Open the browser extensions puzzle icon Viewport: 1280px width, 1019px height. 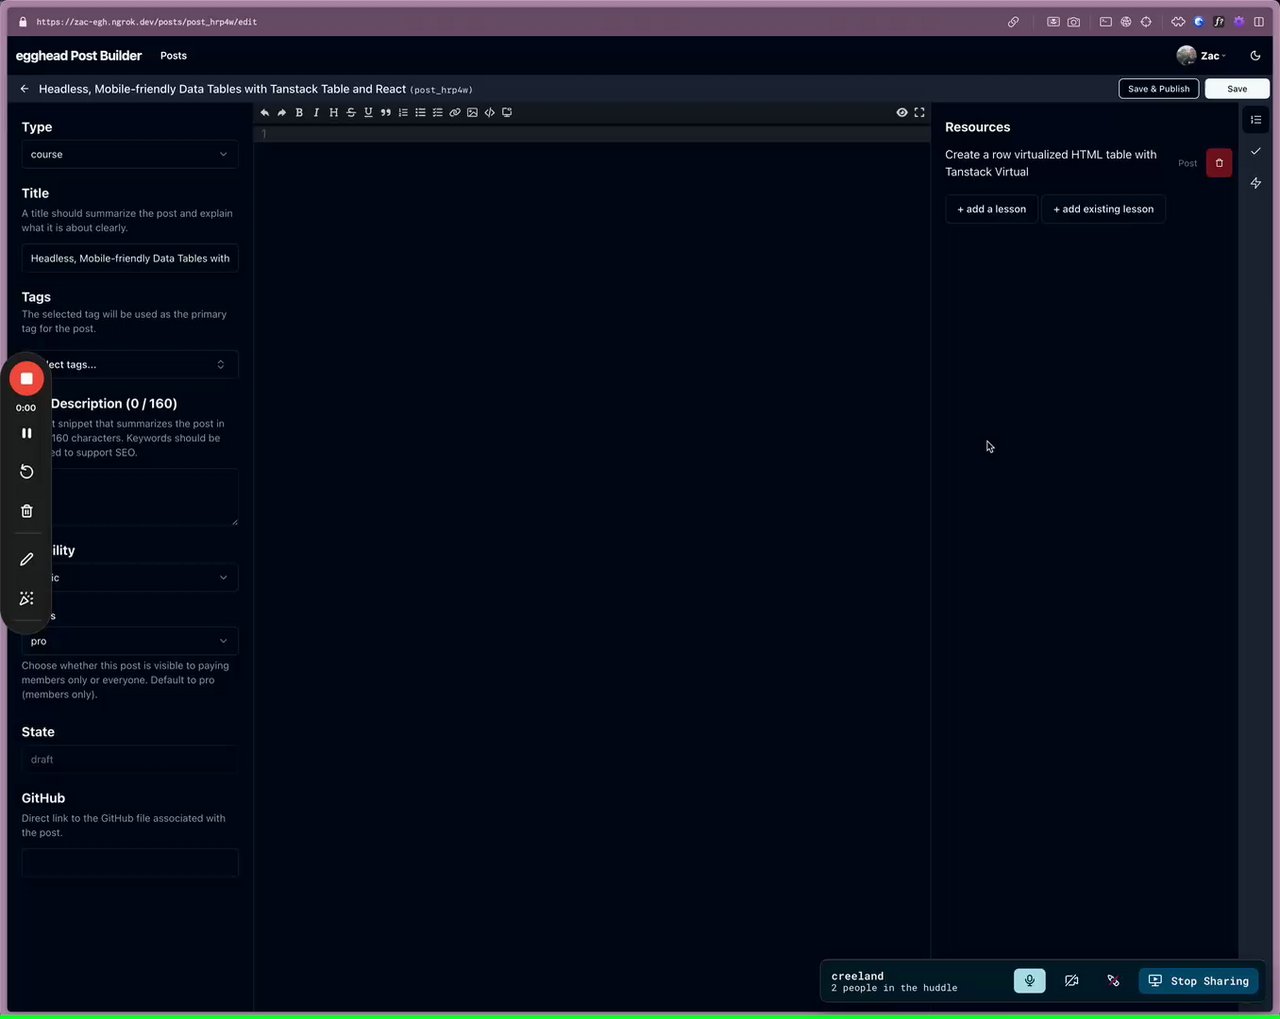[x=1178, y=22]
